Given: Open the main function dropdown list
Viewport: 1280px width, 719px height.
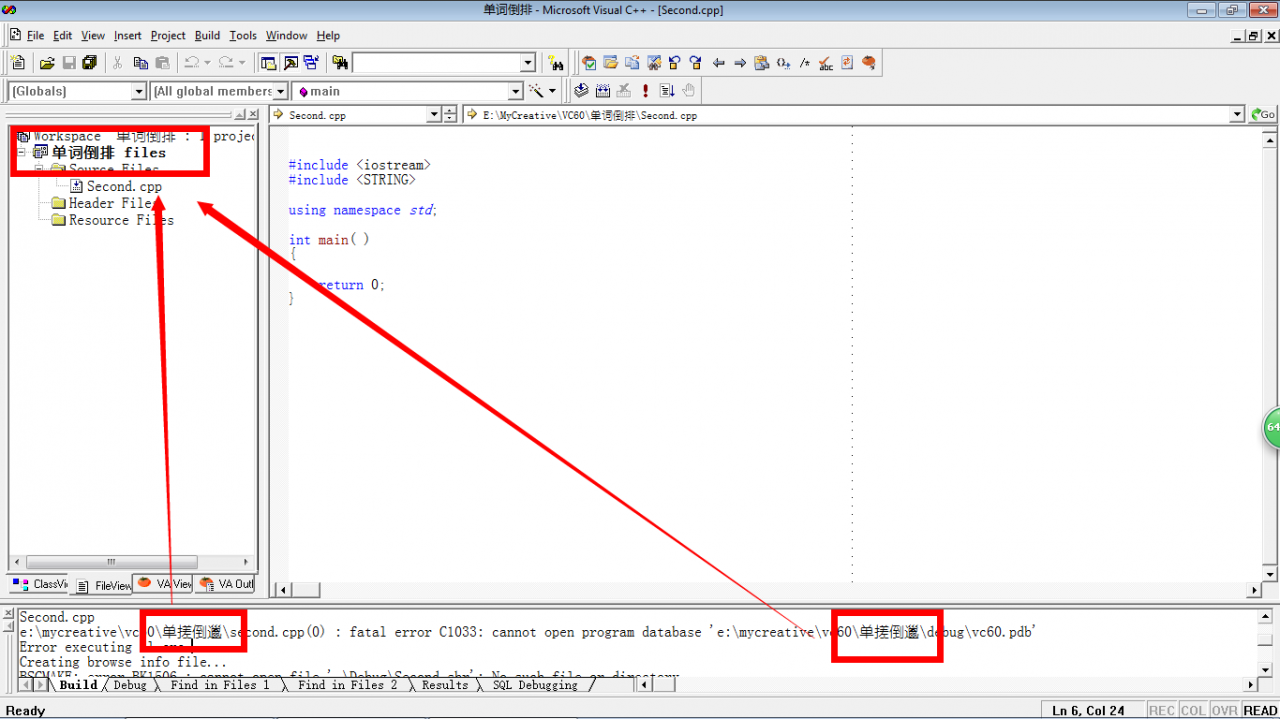Looking at the screenshot, I should (516, 91).
